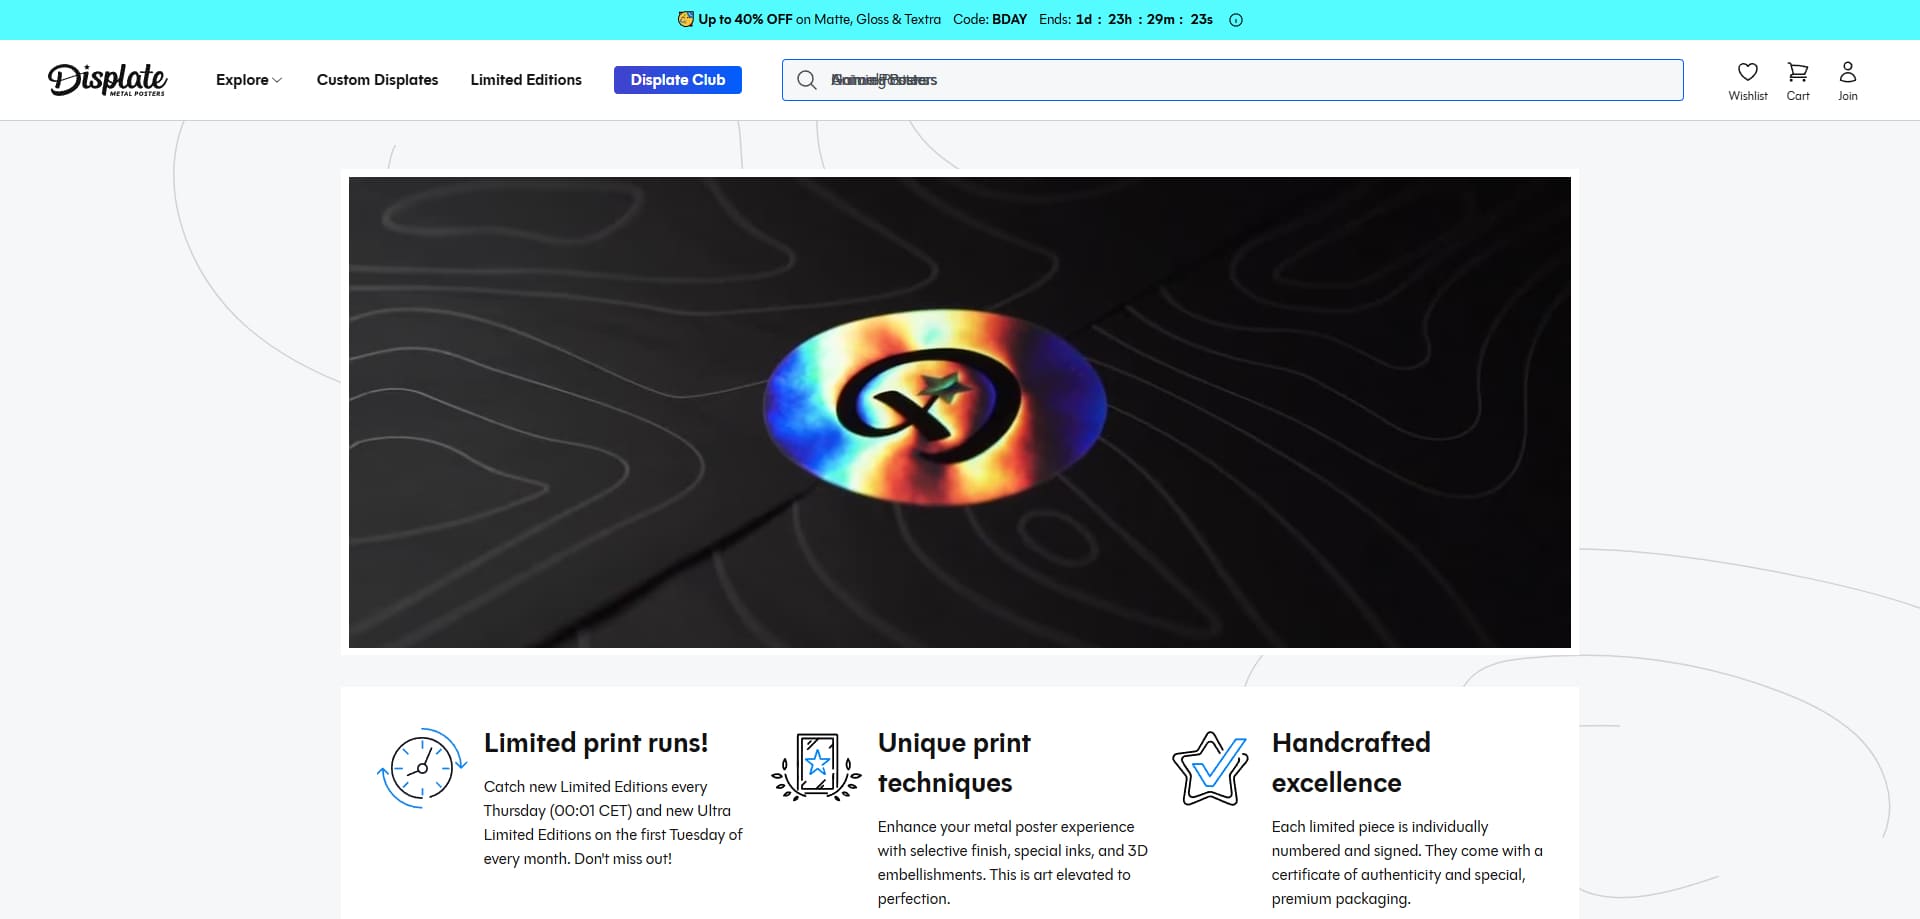
Task: Expand the Explore menu
Action: (x=249, y=80)
